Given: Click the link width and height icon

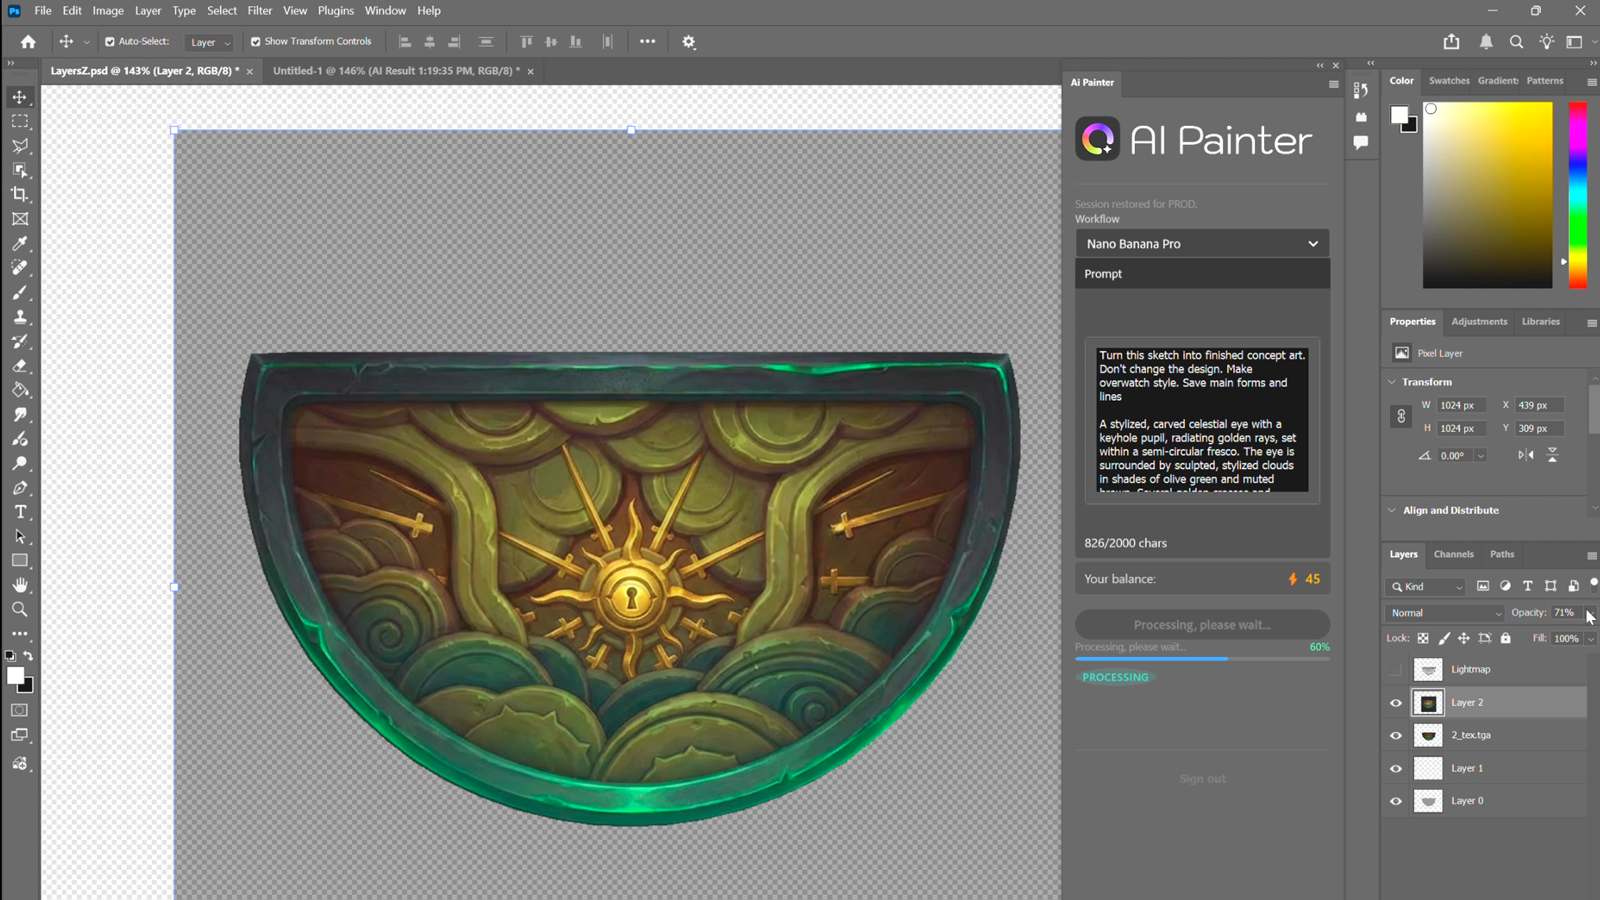Looking at the screenshot, I should pyautogui.click(x=1401, y=416).
